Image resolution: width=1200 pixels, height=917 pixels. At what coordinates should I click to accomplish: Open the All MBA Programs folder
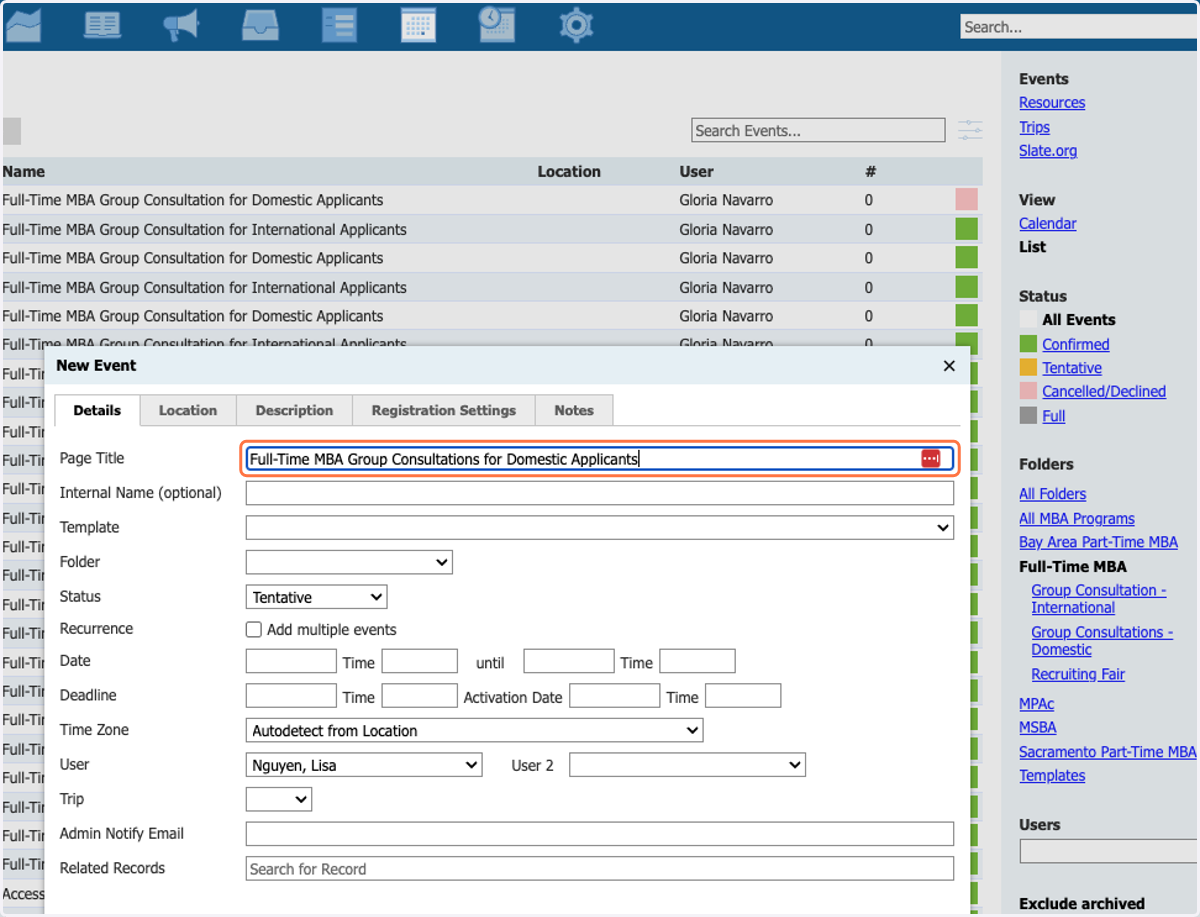pos(1077,518)
